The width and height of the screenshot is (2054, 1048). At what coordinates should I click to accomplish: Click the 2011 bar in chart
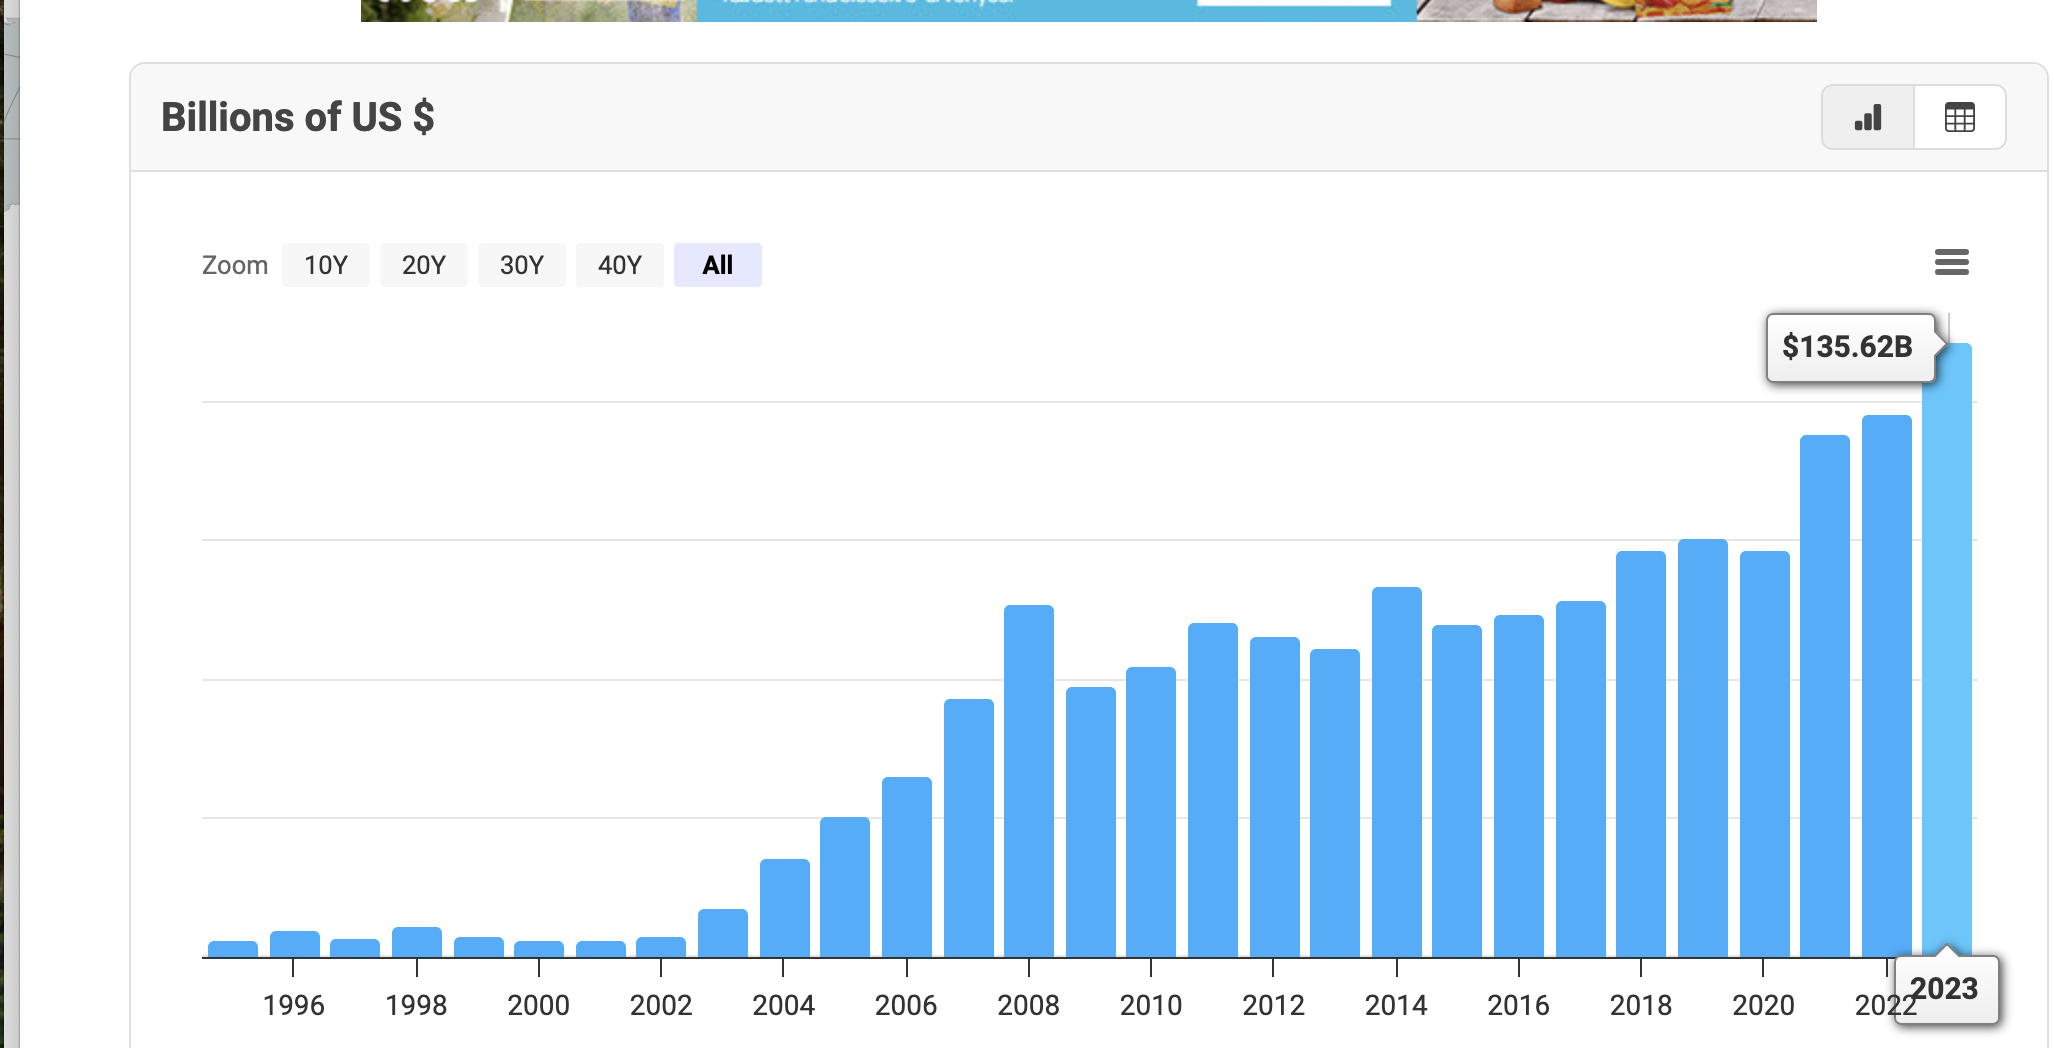1213,790
